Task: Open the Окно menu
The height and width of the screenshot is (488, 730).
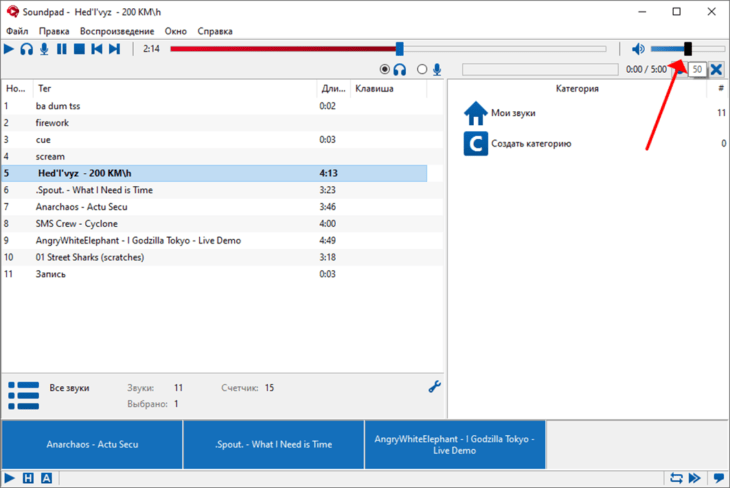Action: pos(176,31)
